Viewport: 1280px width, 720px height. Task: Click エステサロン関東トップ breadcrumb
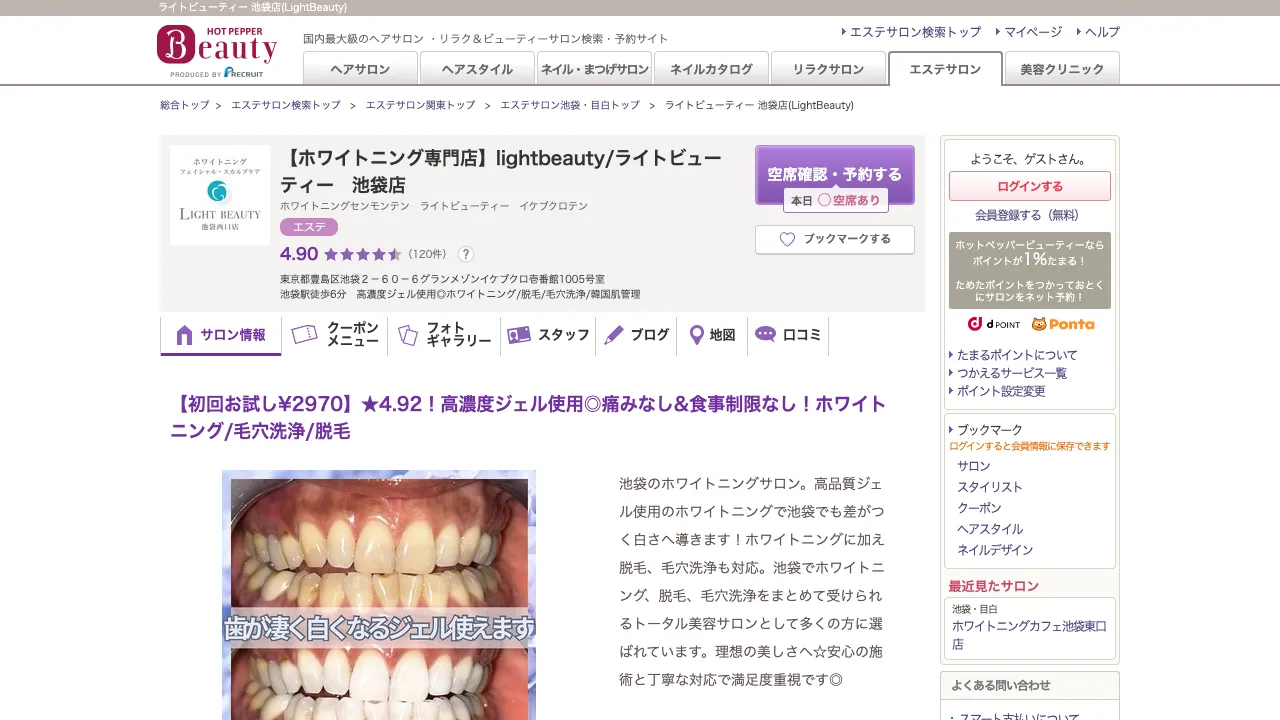[x=420, y=105]
